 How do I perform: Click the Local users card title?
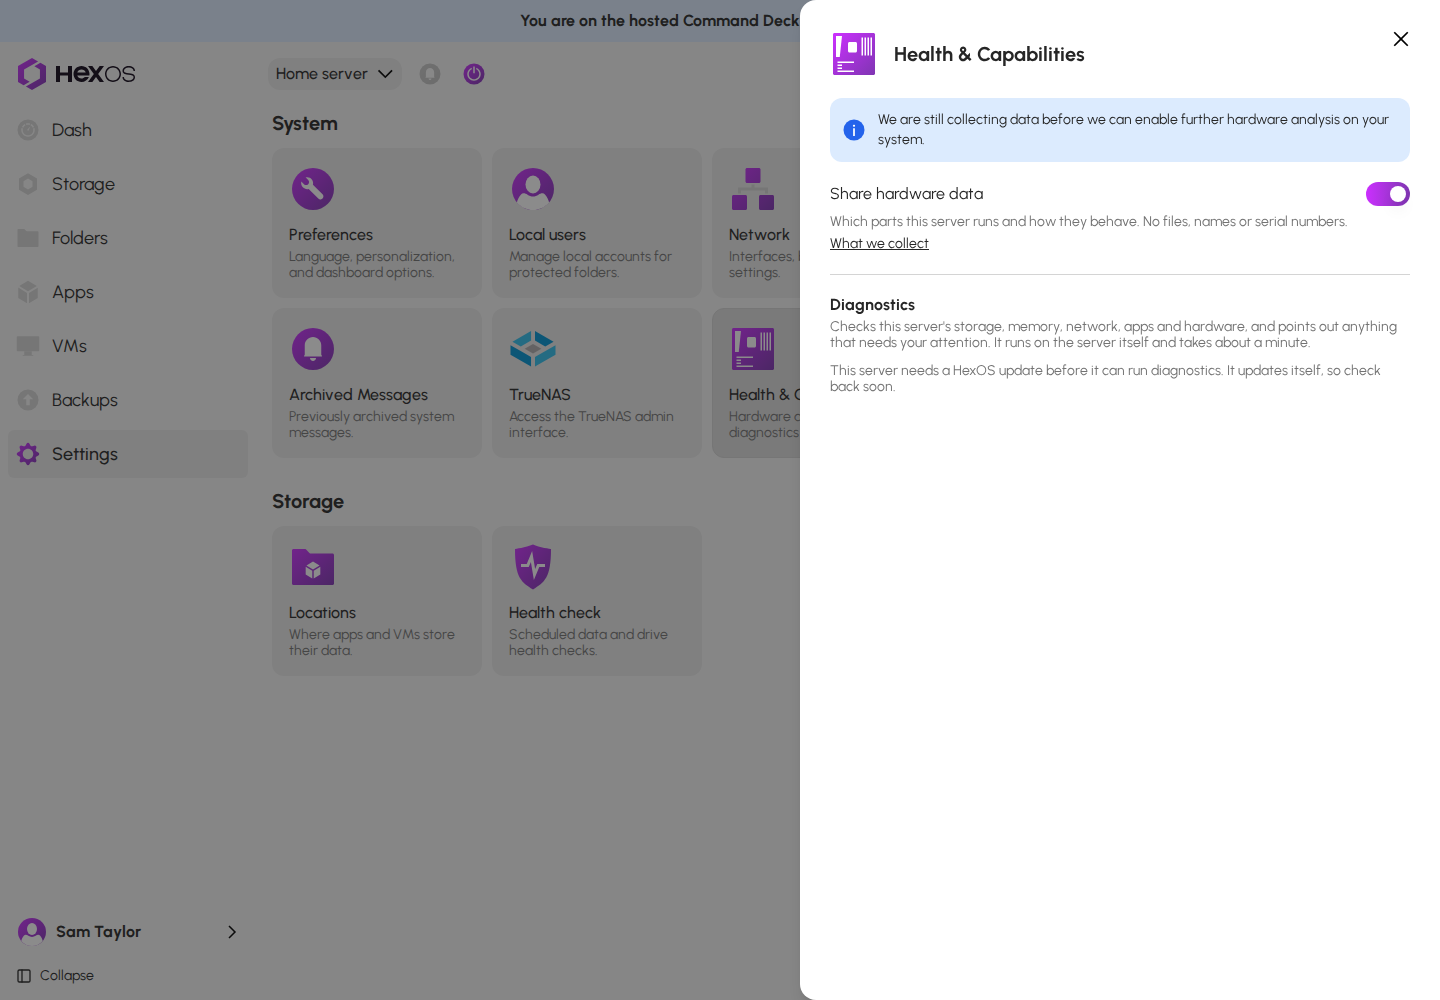pyautogui.click(x=547, y=235)
